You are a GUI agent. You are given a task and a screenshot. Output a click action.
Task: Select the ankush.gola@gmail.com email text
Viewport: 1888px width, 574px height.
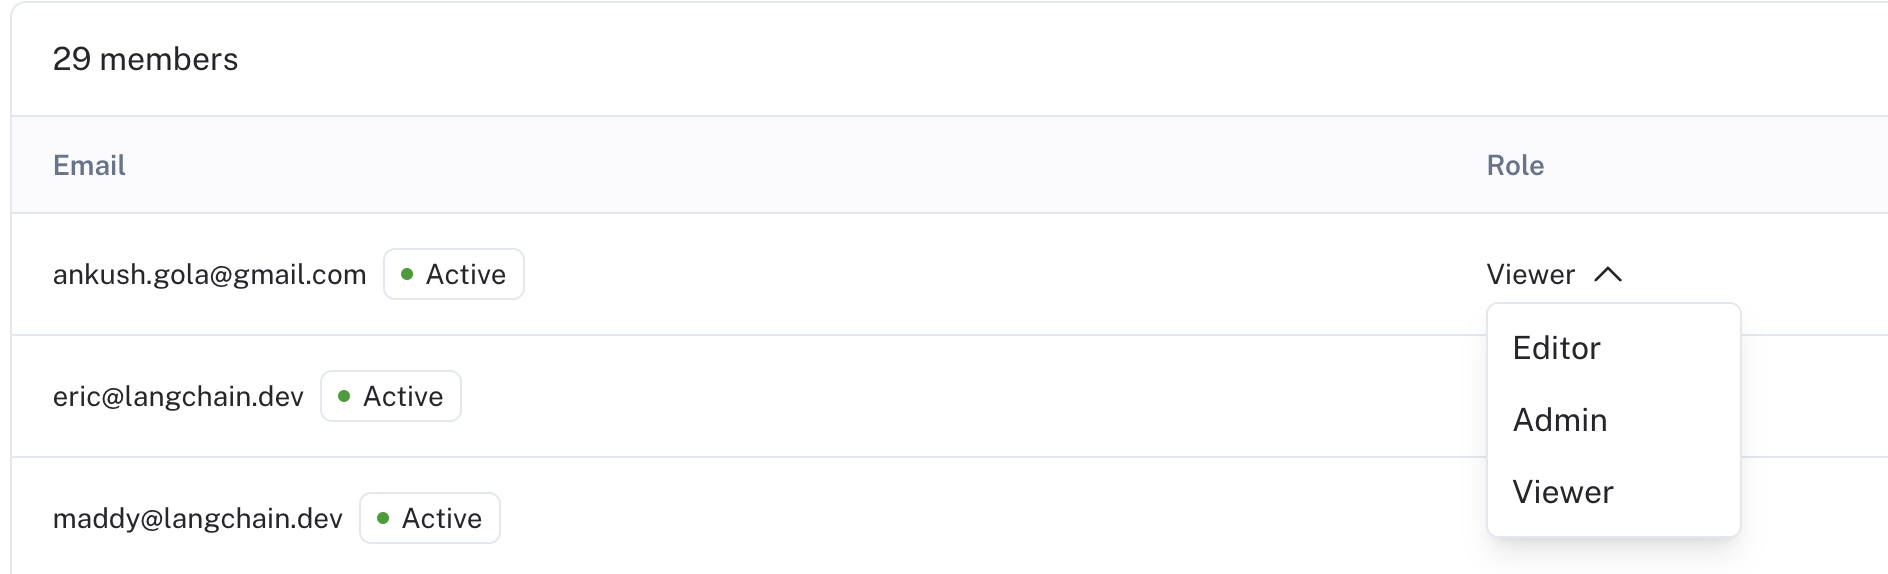click(210, 275)
